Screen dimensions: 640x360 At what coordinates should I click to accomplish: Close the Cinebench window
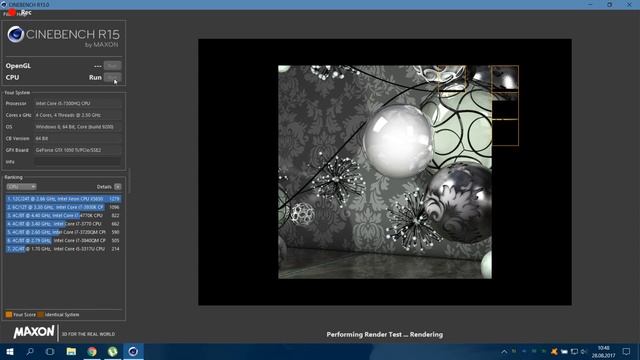point(629,4)
